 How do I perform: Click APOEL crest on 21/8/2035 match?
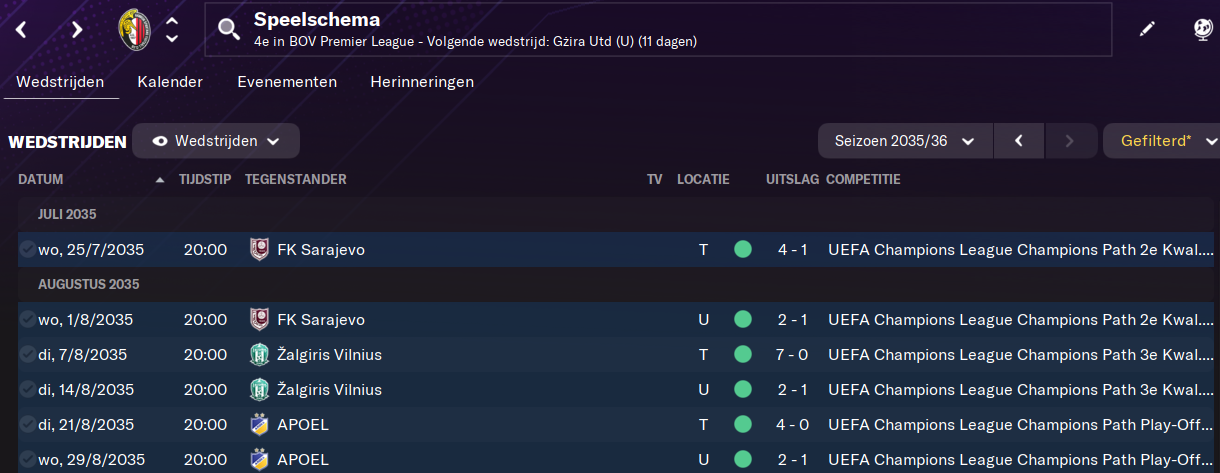pyautogui.click(x=259, y=424)
